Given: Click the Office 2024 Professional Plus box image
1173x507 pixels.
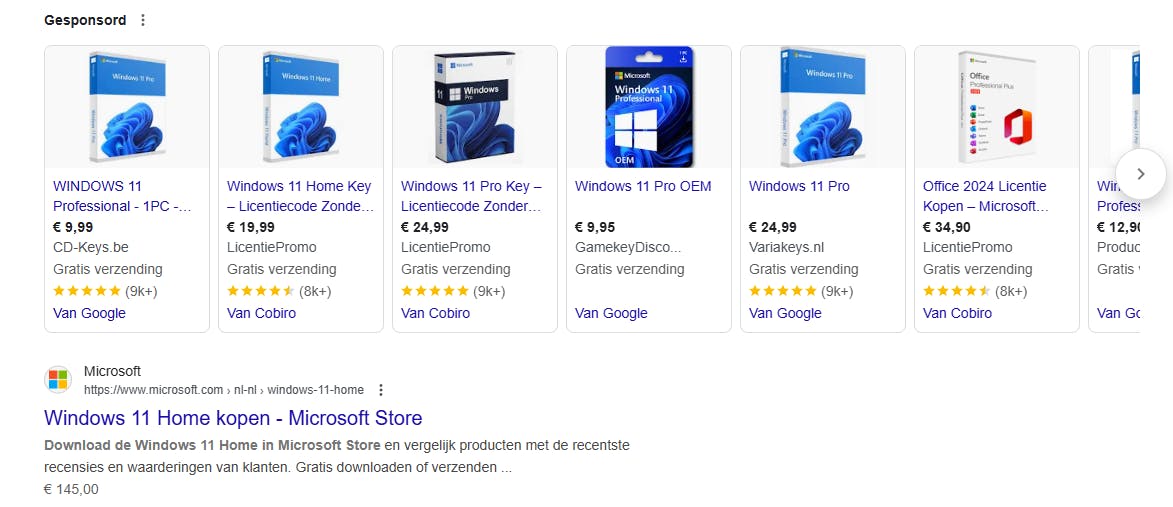Looking at the screenshot, I should (997, 107).
